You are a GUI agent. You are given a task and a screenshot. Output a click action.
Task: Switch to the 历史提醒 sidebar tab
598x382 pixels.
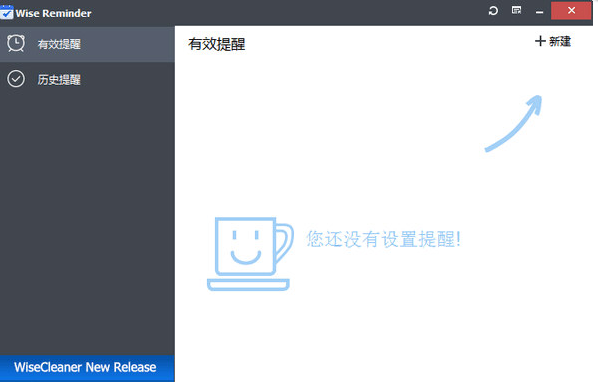pyautogui.click(x=87, y=79)
